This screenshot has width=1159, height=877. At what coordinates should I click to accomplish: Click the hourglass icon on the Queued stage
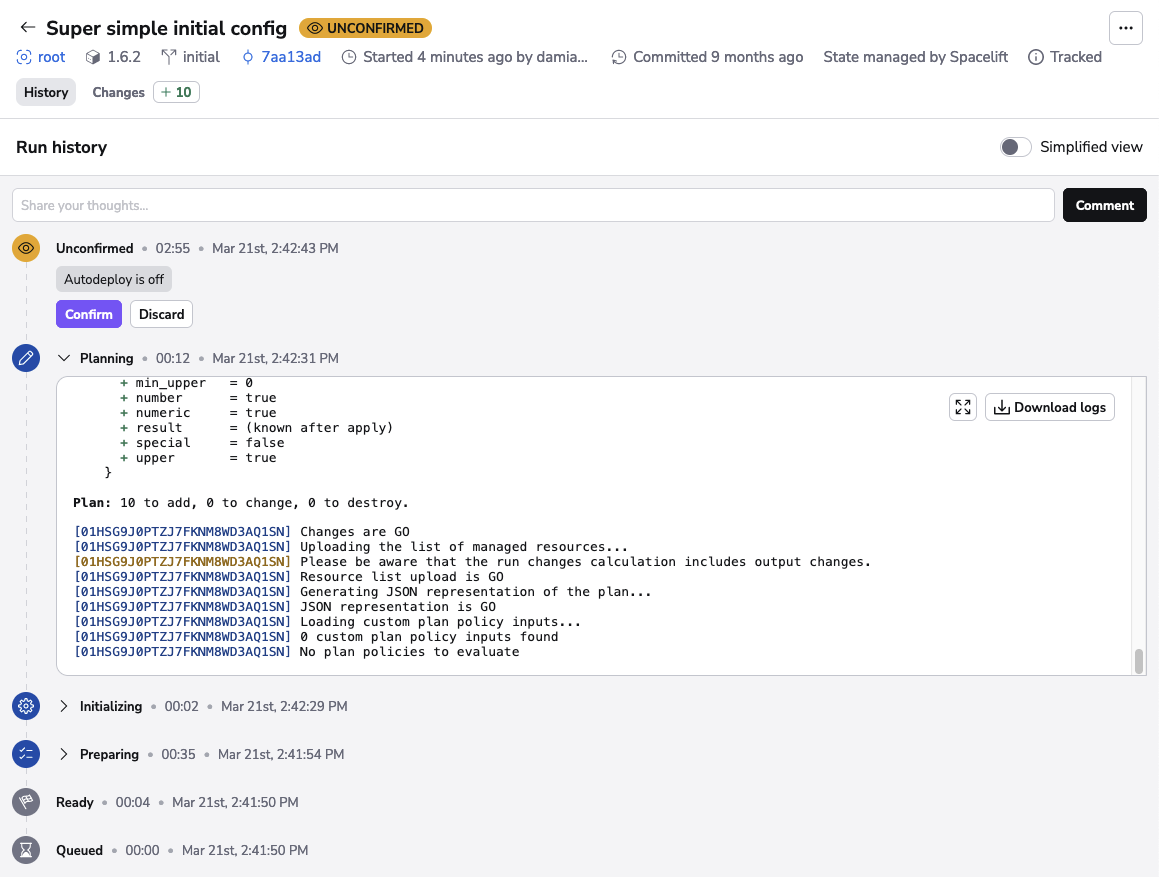click(x=25, y=850)
